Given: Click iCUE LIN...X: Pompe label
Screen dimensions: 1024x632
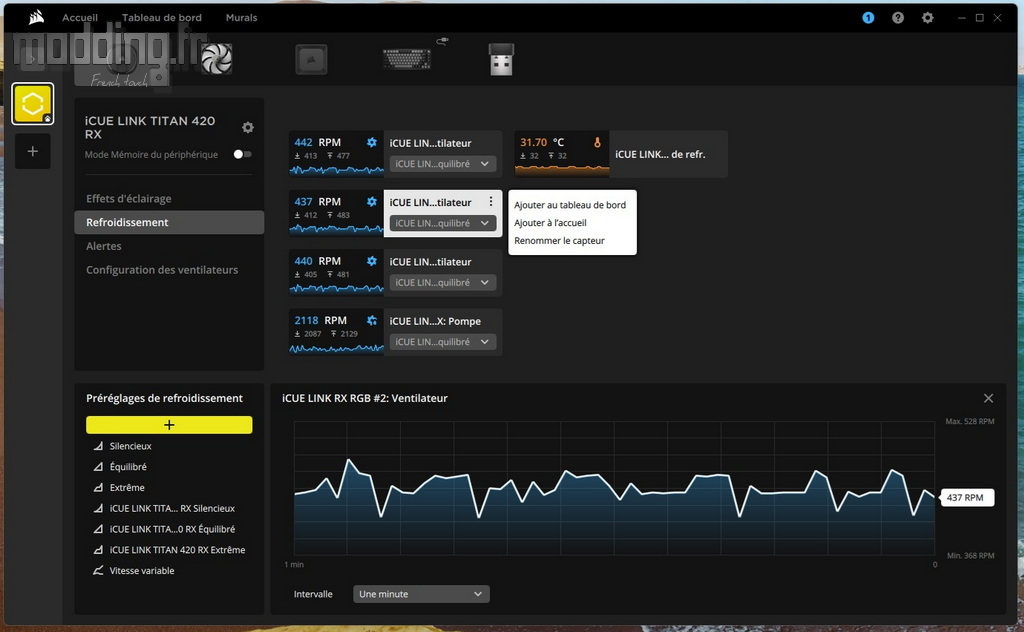Looking at the screenshot, I should tap(435, 321).
